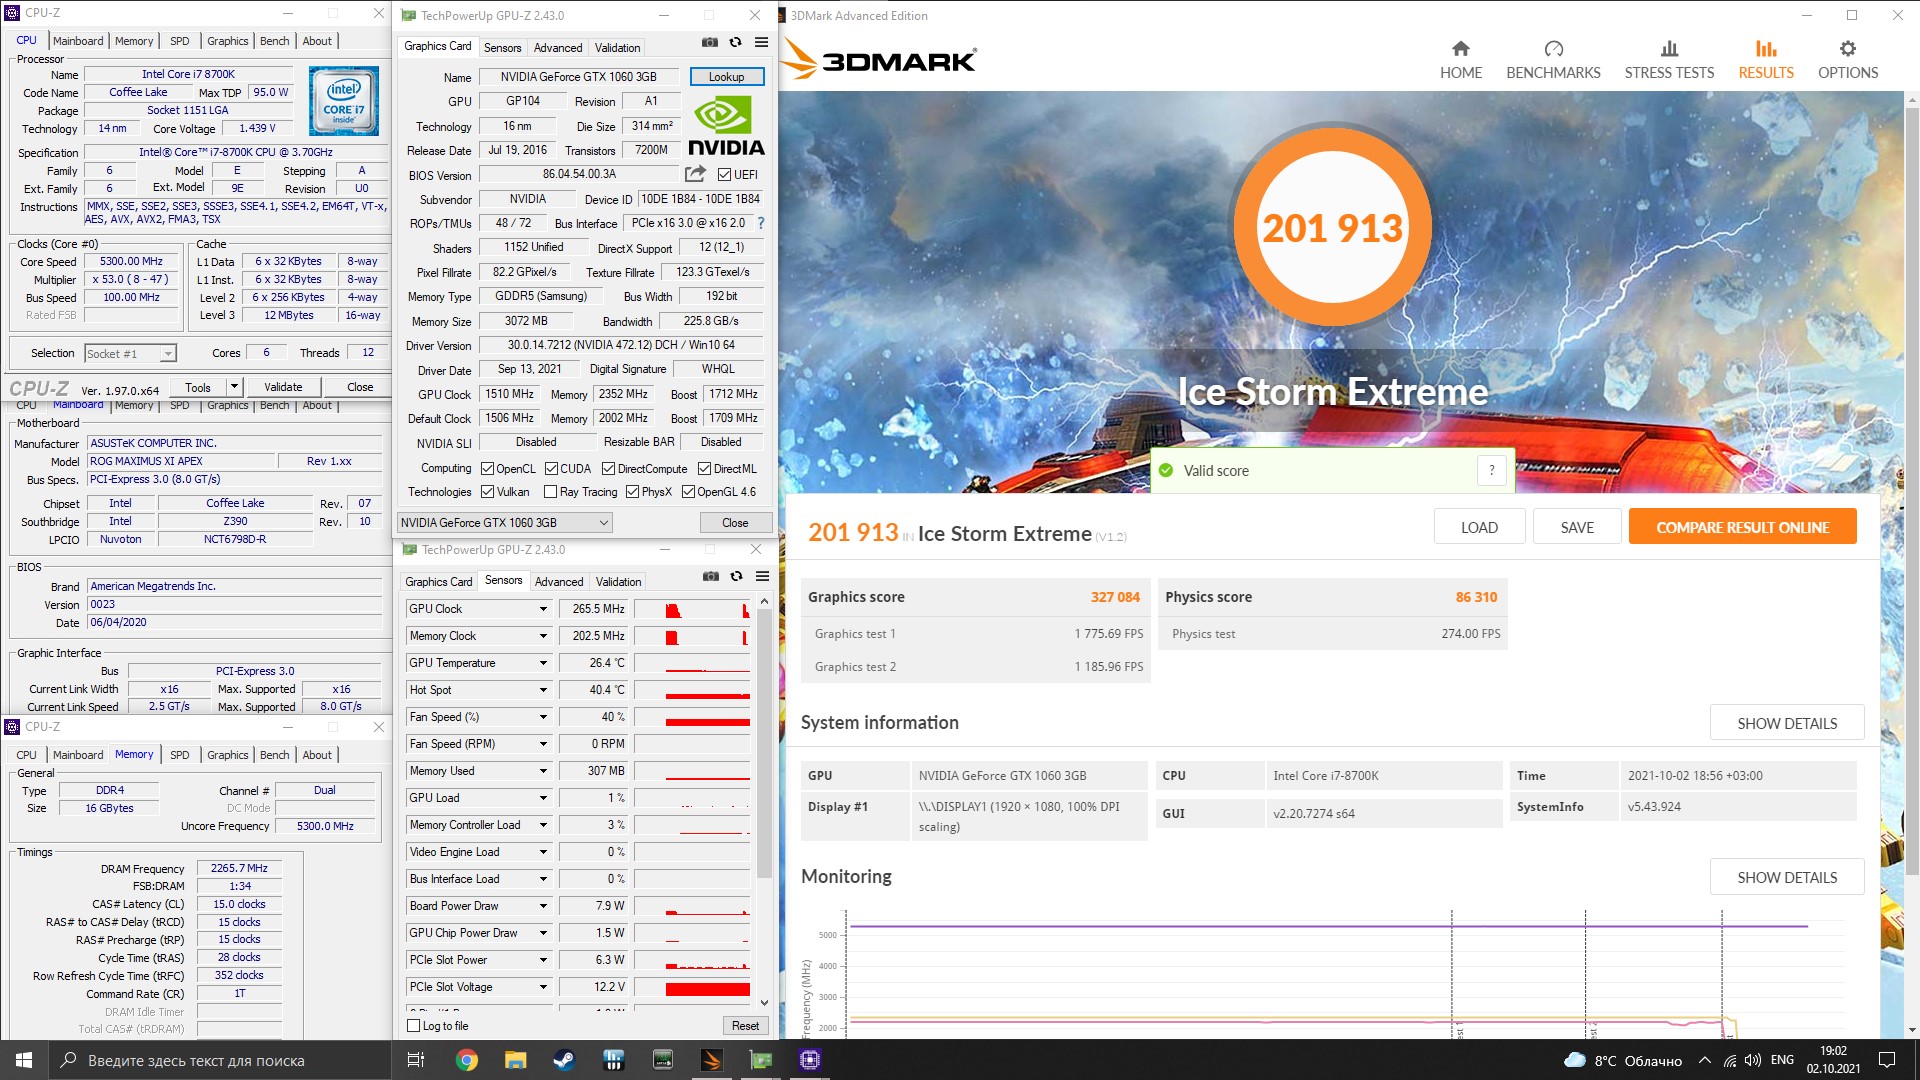Click the 3DMark logo
Viewport: 1920px width, 1080px height.
click(879, 58)
